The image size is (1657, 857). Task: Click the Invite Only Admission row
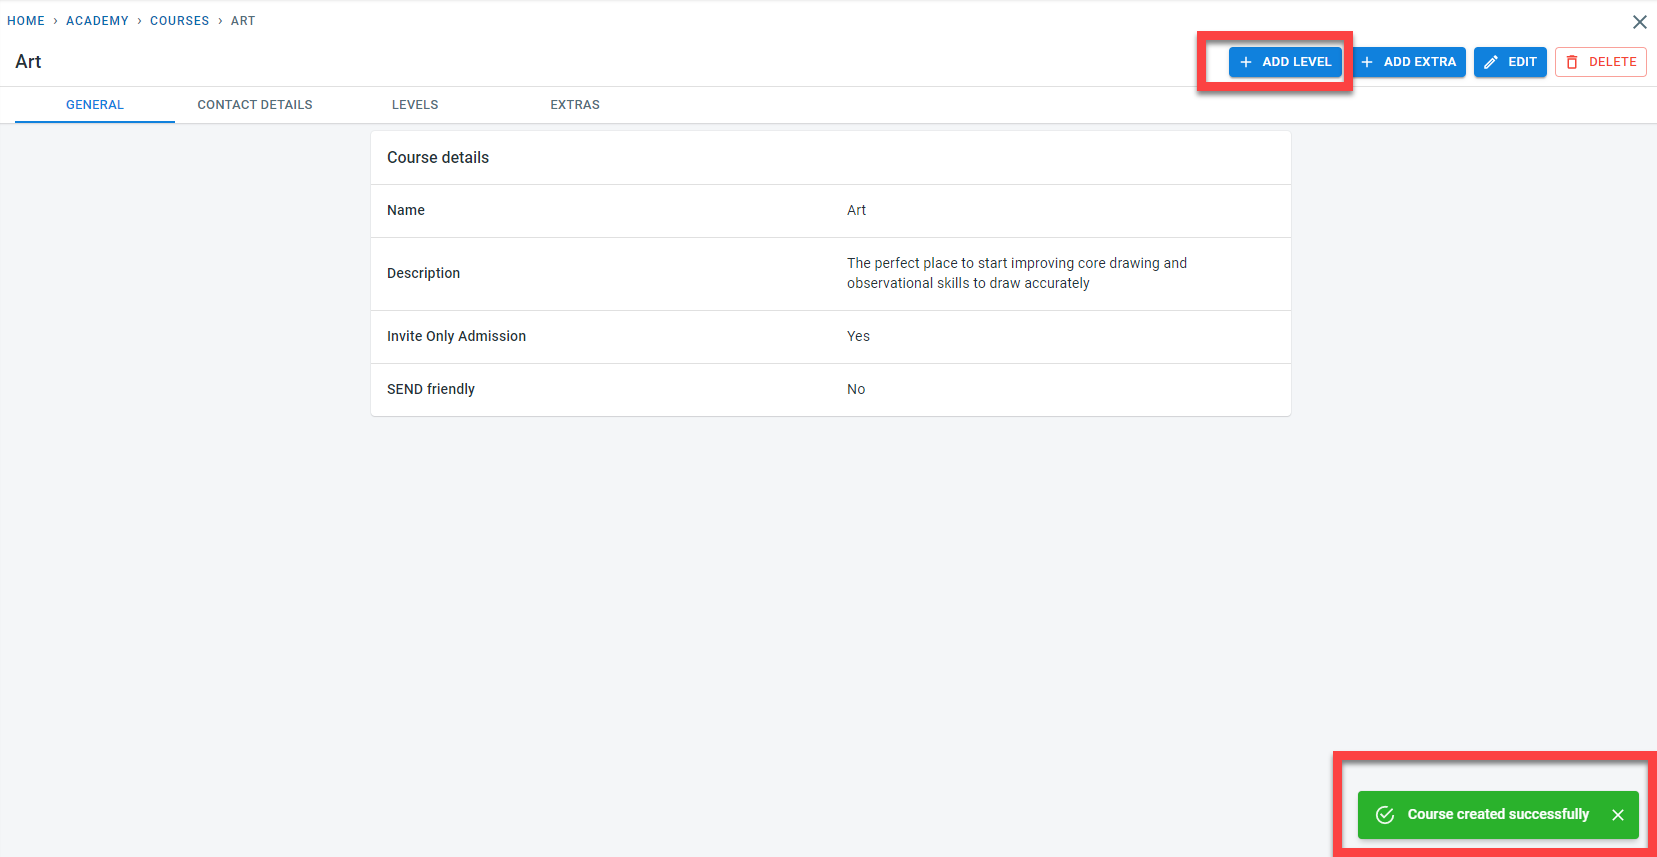pos(830,337)
